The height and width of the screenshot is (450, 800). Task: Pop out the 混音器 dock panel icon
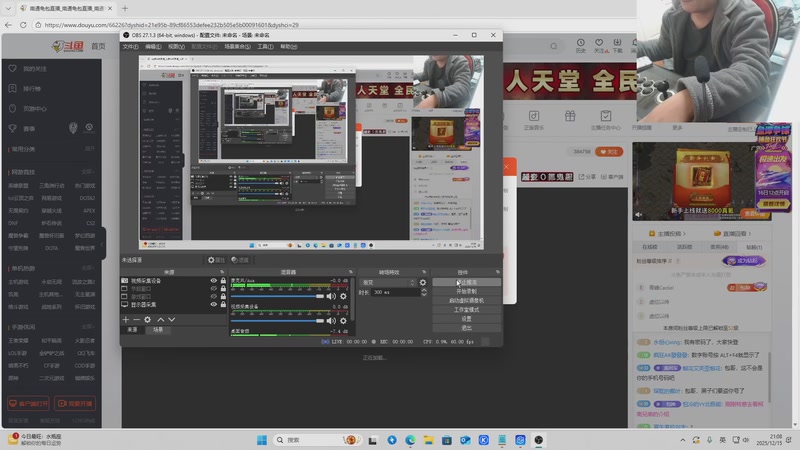tap(351, 272)
